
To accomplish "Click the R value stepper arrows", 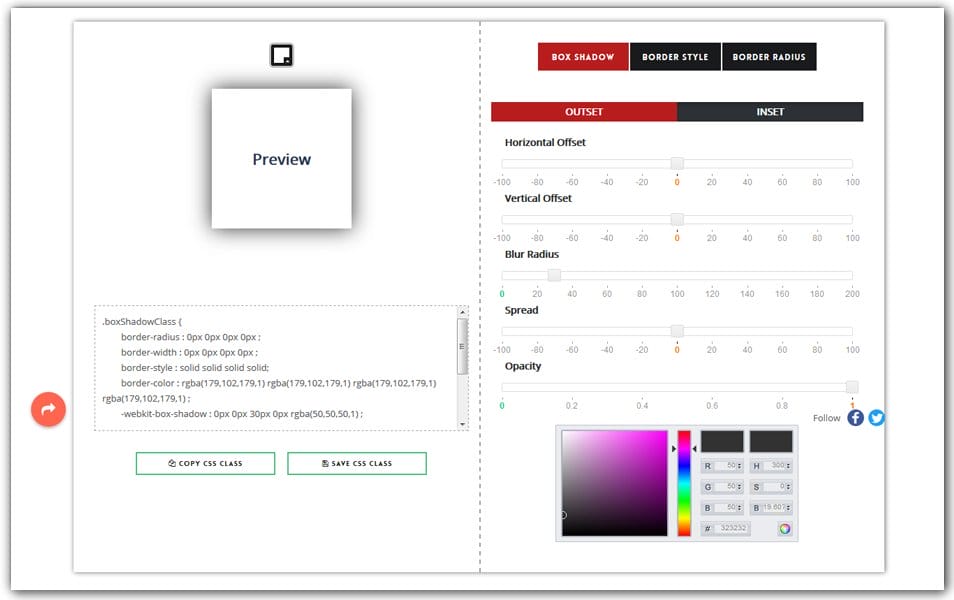I will pos(739,466).
